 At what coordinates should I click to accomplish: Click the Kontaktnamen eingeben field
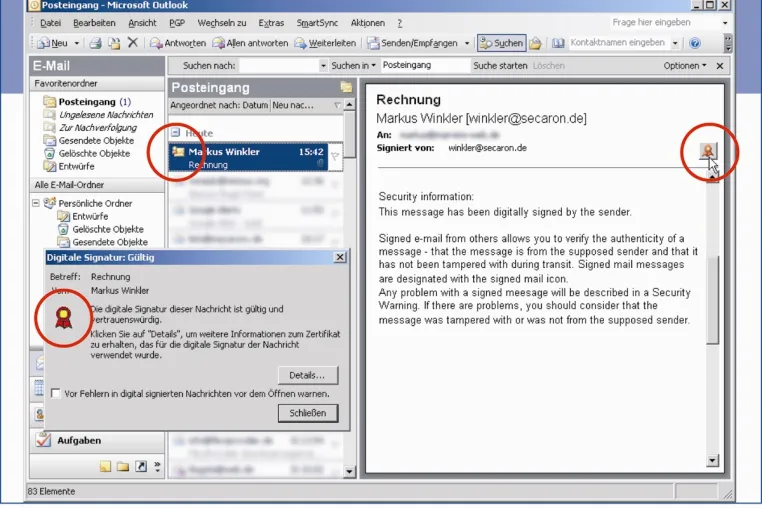click(620, 43)
